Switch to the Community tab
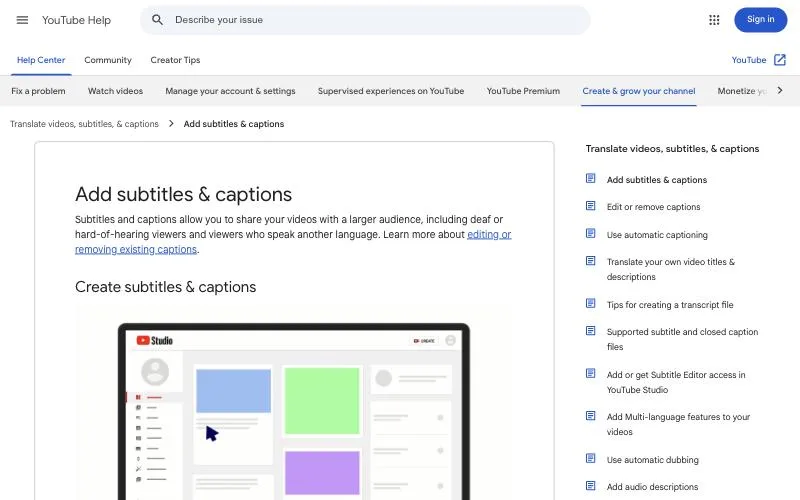The width and height of the screenshot is (800, 500). [x=108, y=60]
